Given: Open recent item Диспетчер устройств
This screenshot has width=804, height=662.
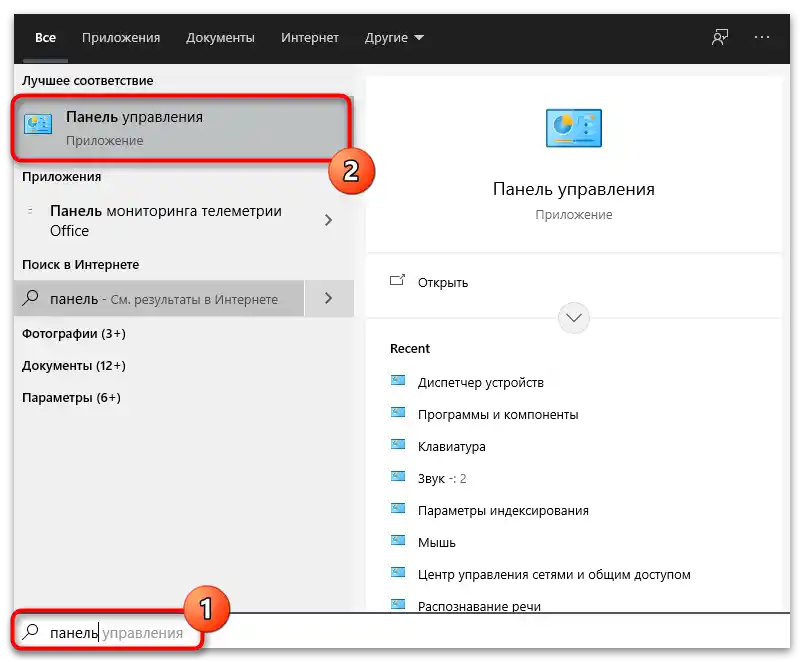Looking at the screenshot, I should click(480, 383).
